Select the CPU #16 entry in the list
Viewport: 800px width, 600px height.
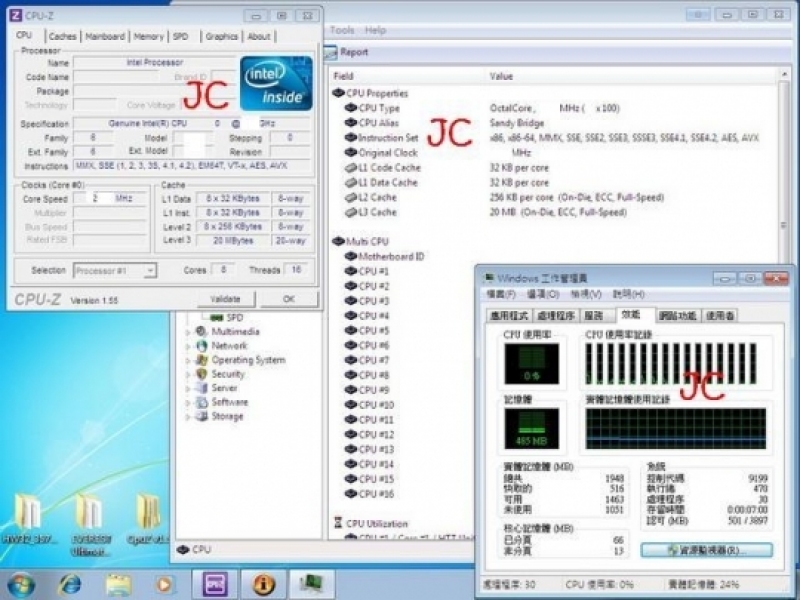pyautogui.click(x=375, y=494)
